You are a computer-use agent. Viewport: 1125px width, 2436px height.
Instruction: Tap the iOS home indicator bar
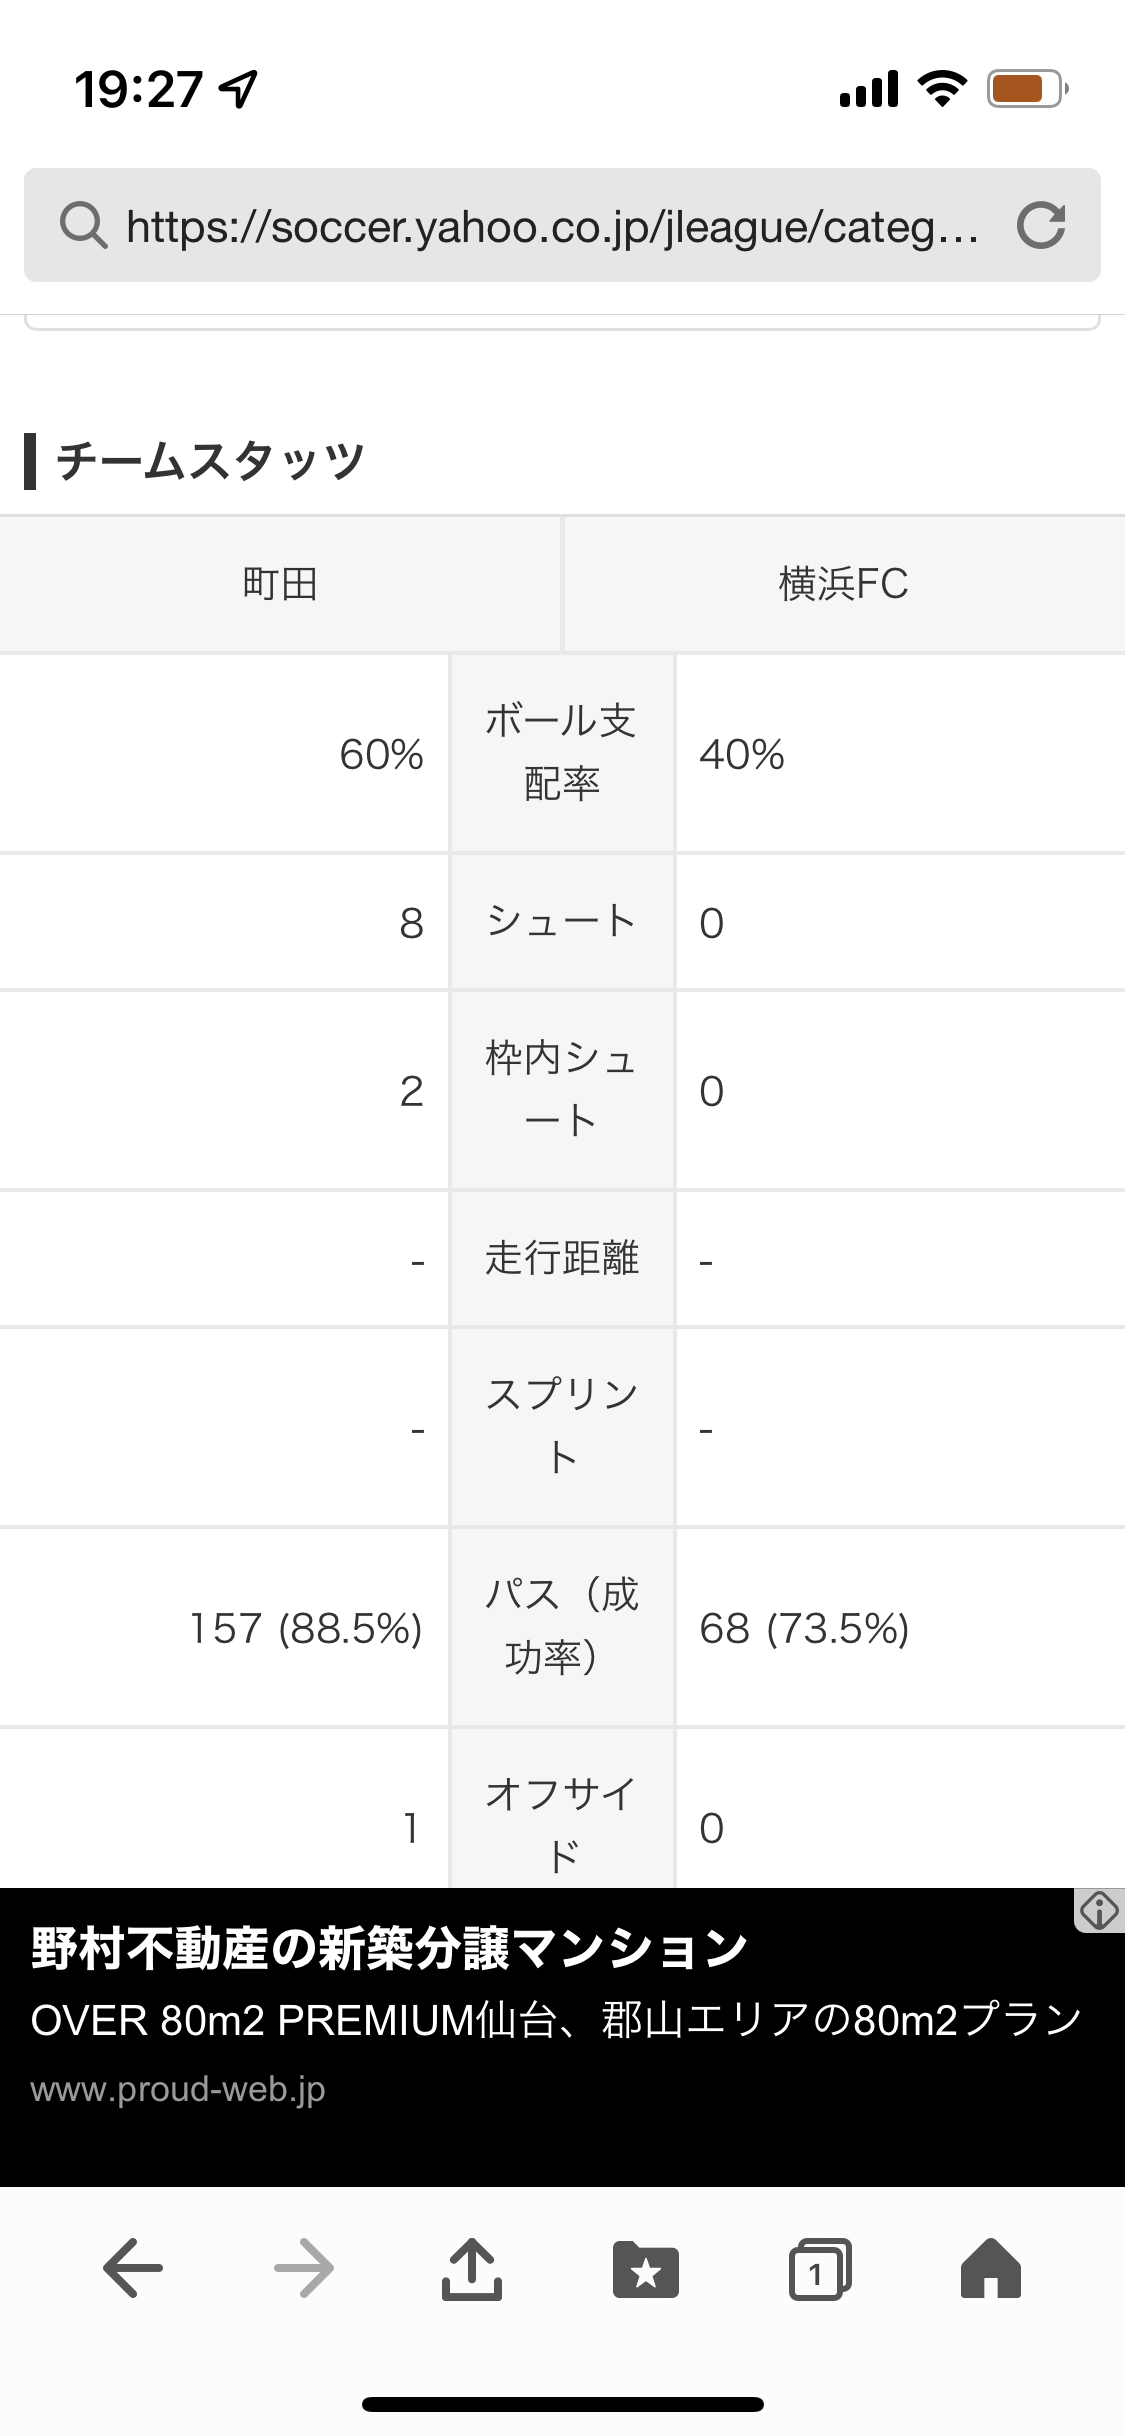point(562,2404)
